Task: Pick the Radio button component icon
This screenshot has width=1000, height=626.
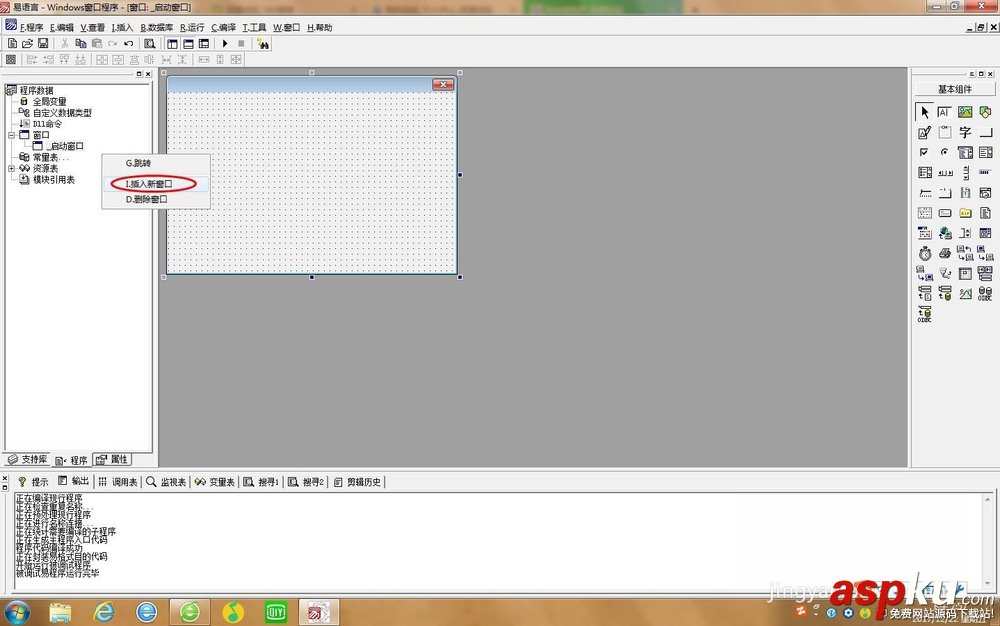Action: pyautogui.click(x=945, y=152)
